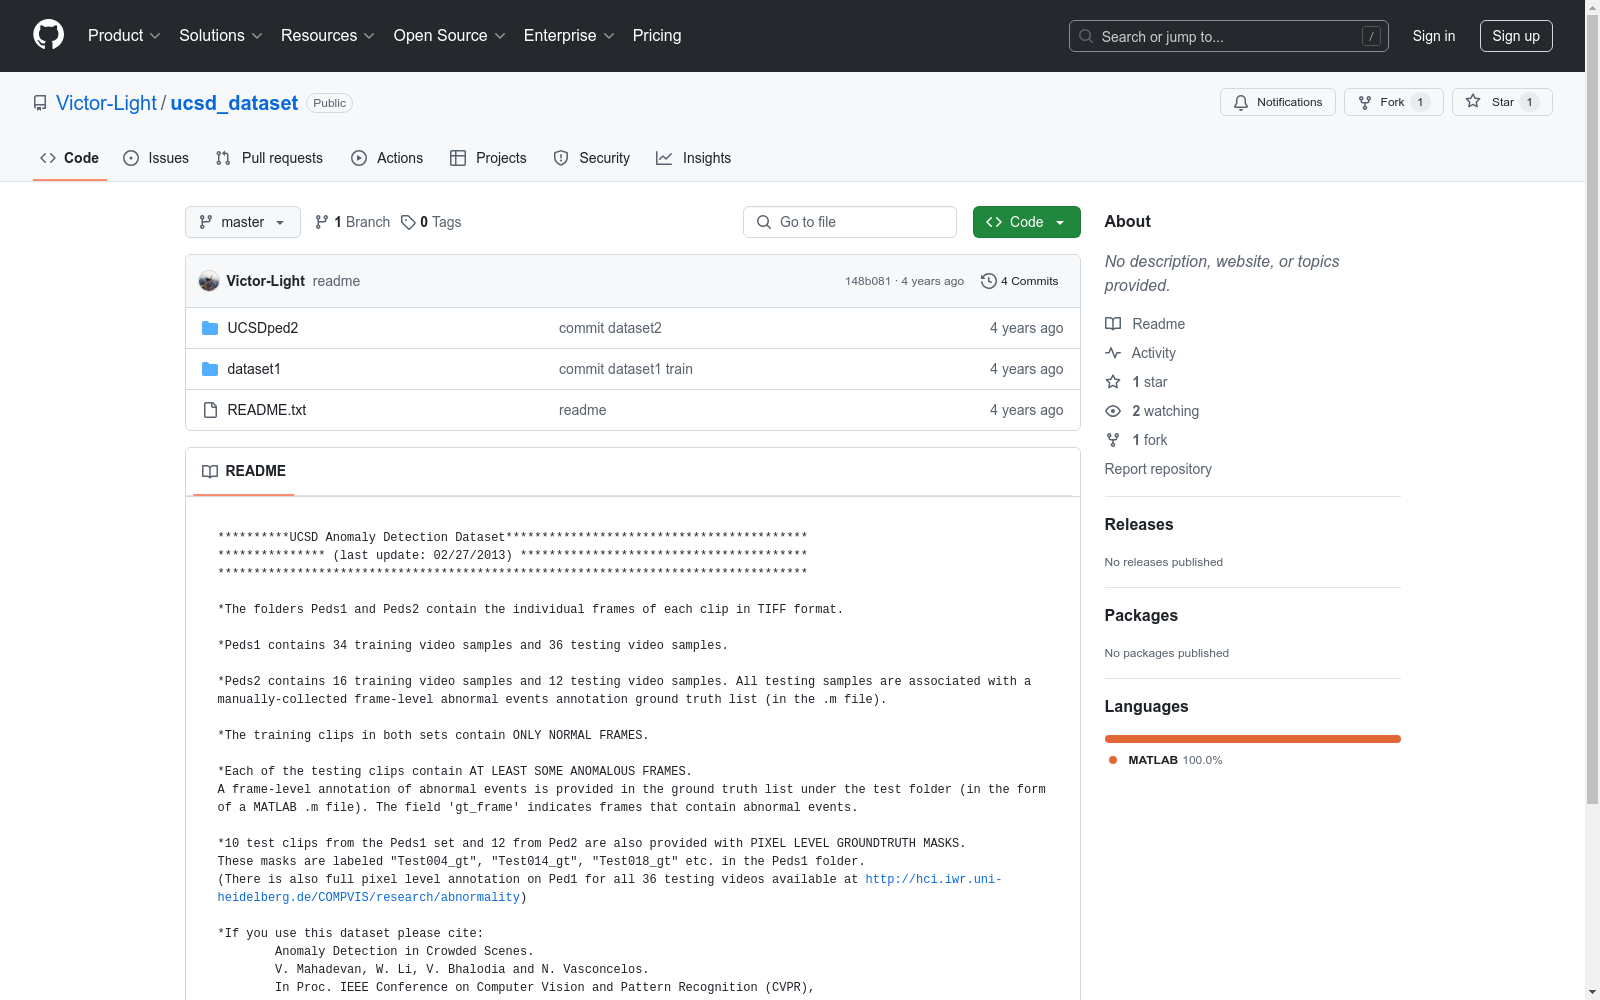Click the README book icon heading
Image resolution: width=1600 pixels, height=1000 pixels.
click(x=210, y=471)
